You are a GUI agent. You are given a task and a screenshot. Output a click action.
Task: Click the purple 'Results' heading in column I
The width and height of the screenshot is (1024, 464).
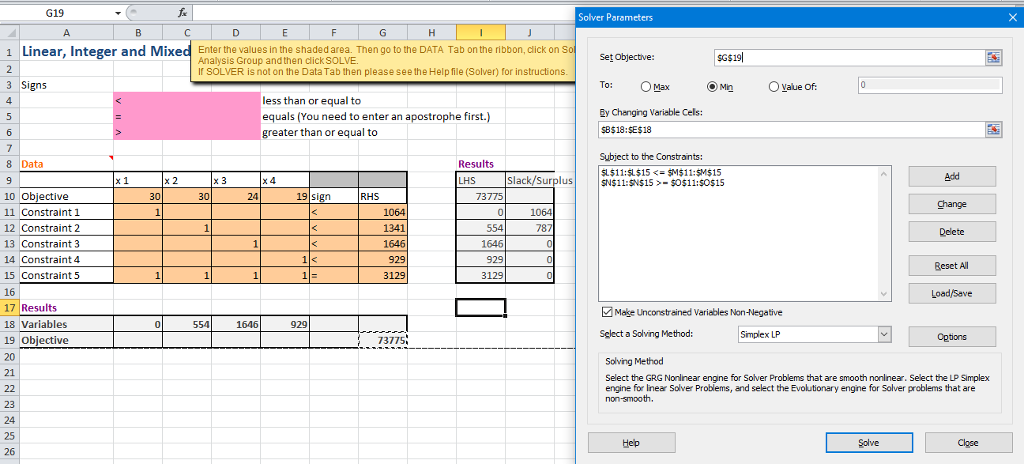[x=481, y=164]
